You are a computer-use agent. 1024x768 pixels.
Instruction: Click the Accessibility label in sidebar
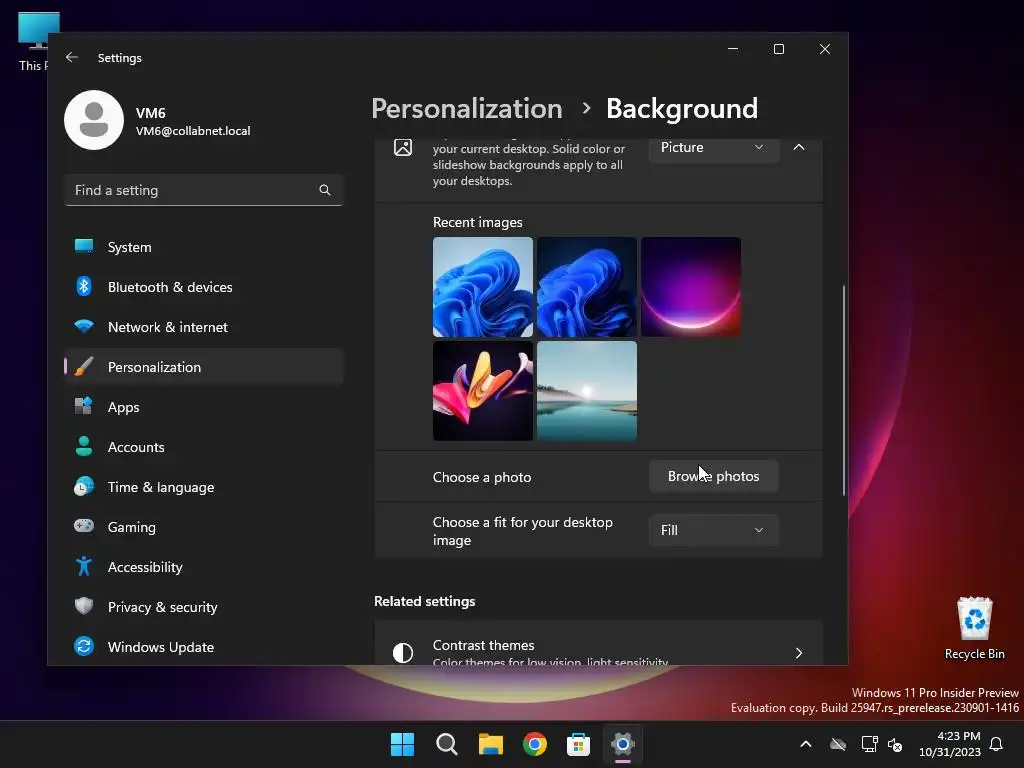[x=145, y=567]
